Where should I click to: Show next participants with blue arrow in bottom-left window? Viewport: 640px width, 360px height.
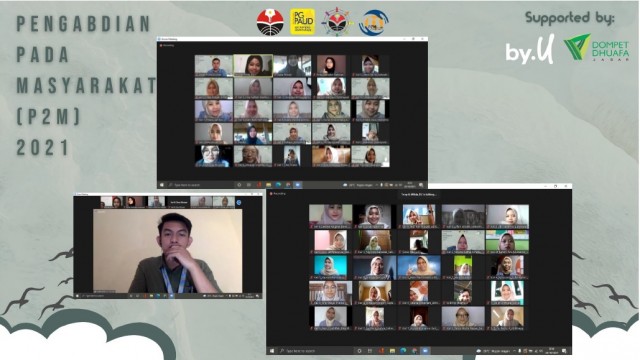coord(239,202)
